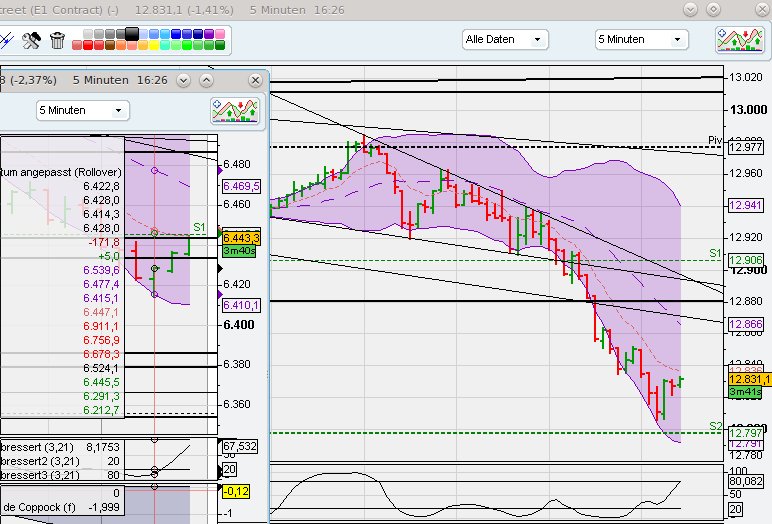
Task: Pick the lightest gray color swatch
Action: tap(88, 34)
